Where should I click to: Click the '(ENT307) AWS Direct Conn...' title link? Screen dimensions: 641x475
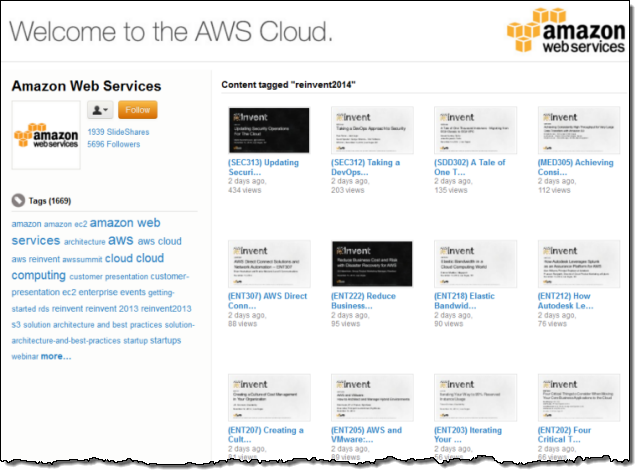click(x=267, y=301)
